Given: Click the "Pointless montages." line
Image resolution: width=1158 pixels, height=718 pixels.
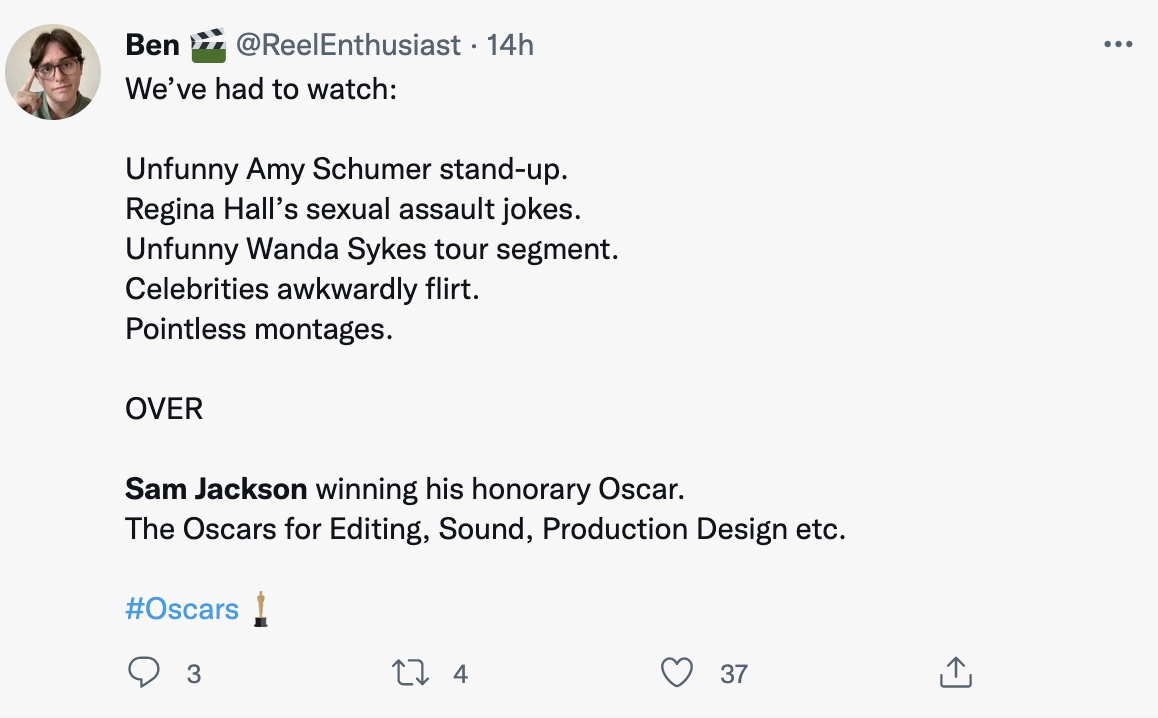Looking at the screenshot, I should point(259,328).
